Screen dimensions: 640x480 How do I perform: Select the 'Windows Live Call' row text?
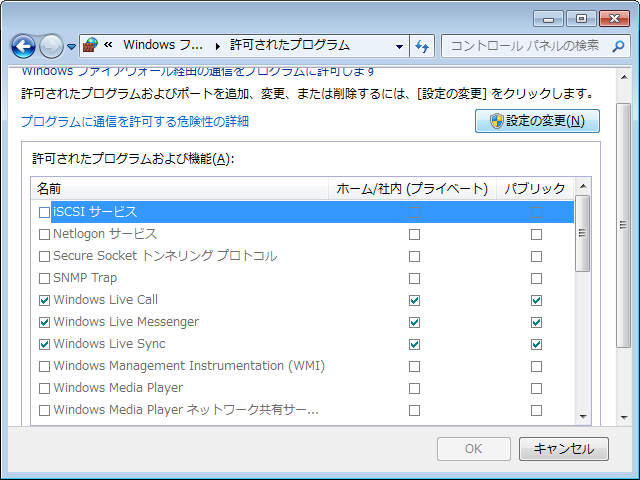tap(105, 300)
